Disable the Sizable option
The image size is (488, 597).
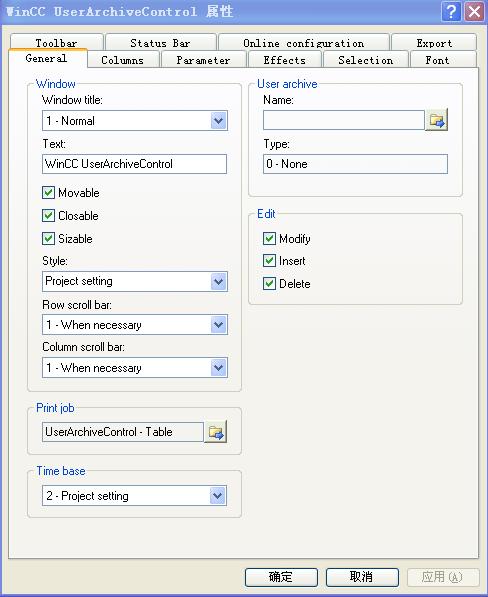click(x=48, y=239)
